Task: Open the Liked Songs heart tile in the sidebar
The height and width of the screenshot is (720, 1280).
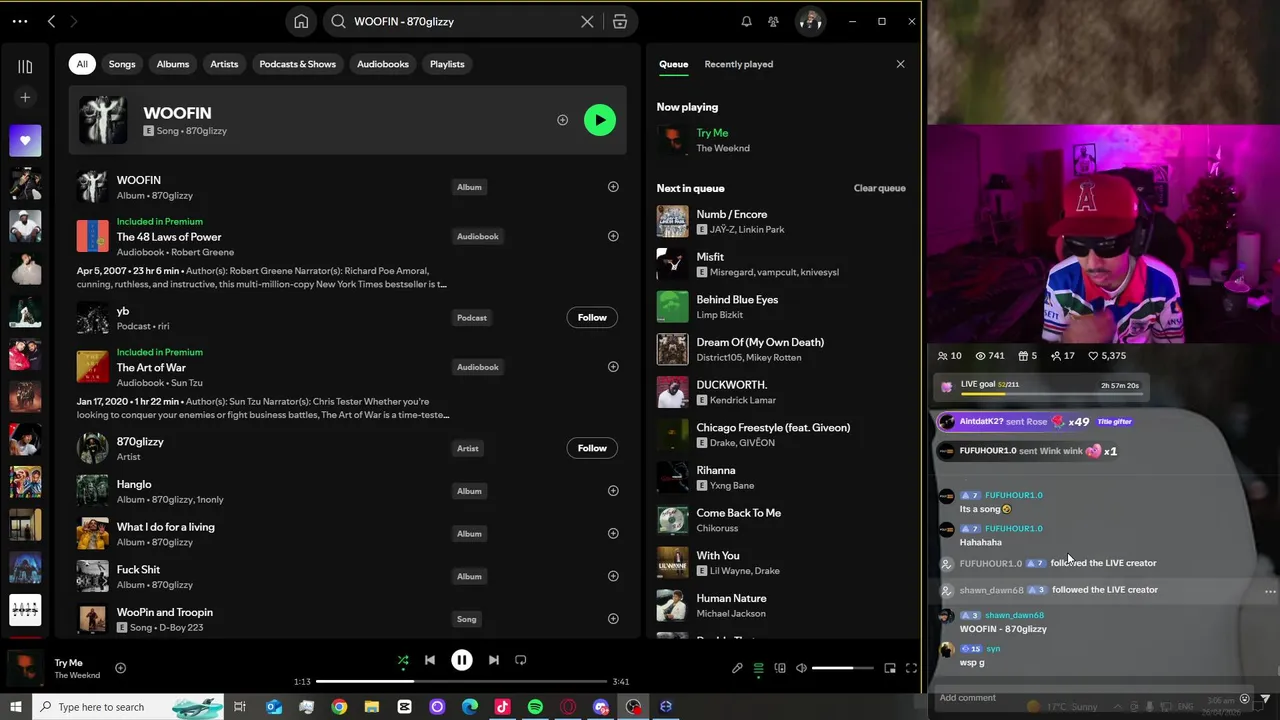Action: [25, 141]
